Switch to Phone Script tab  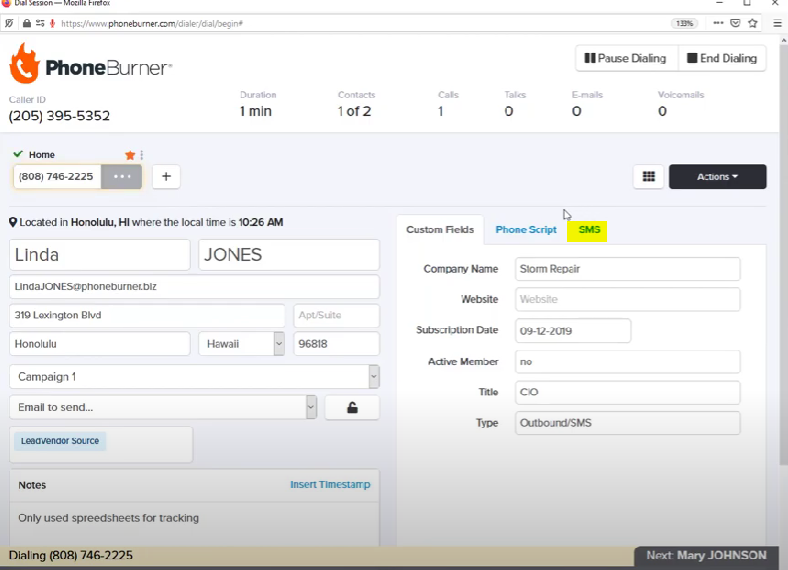(526, 230)
